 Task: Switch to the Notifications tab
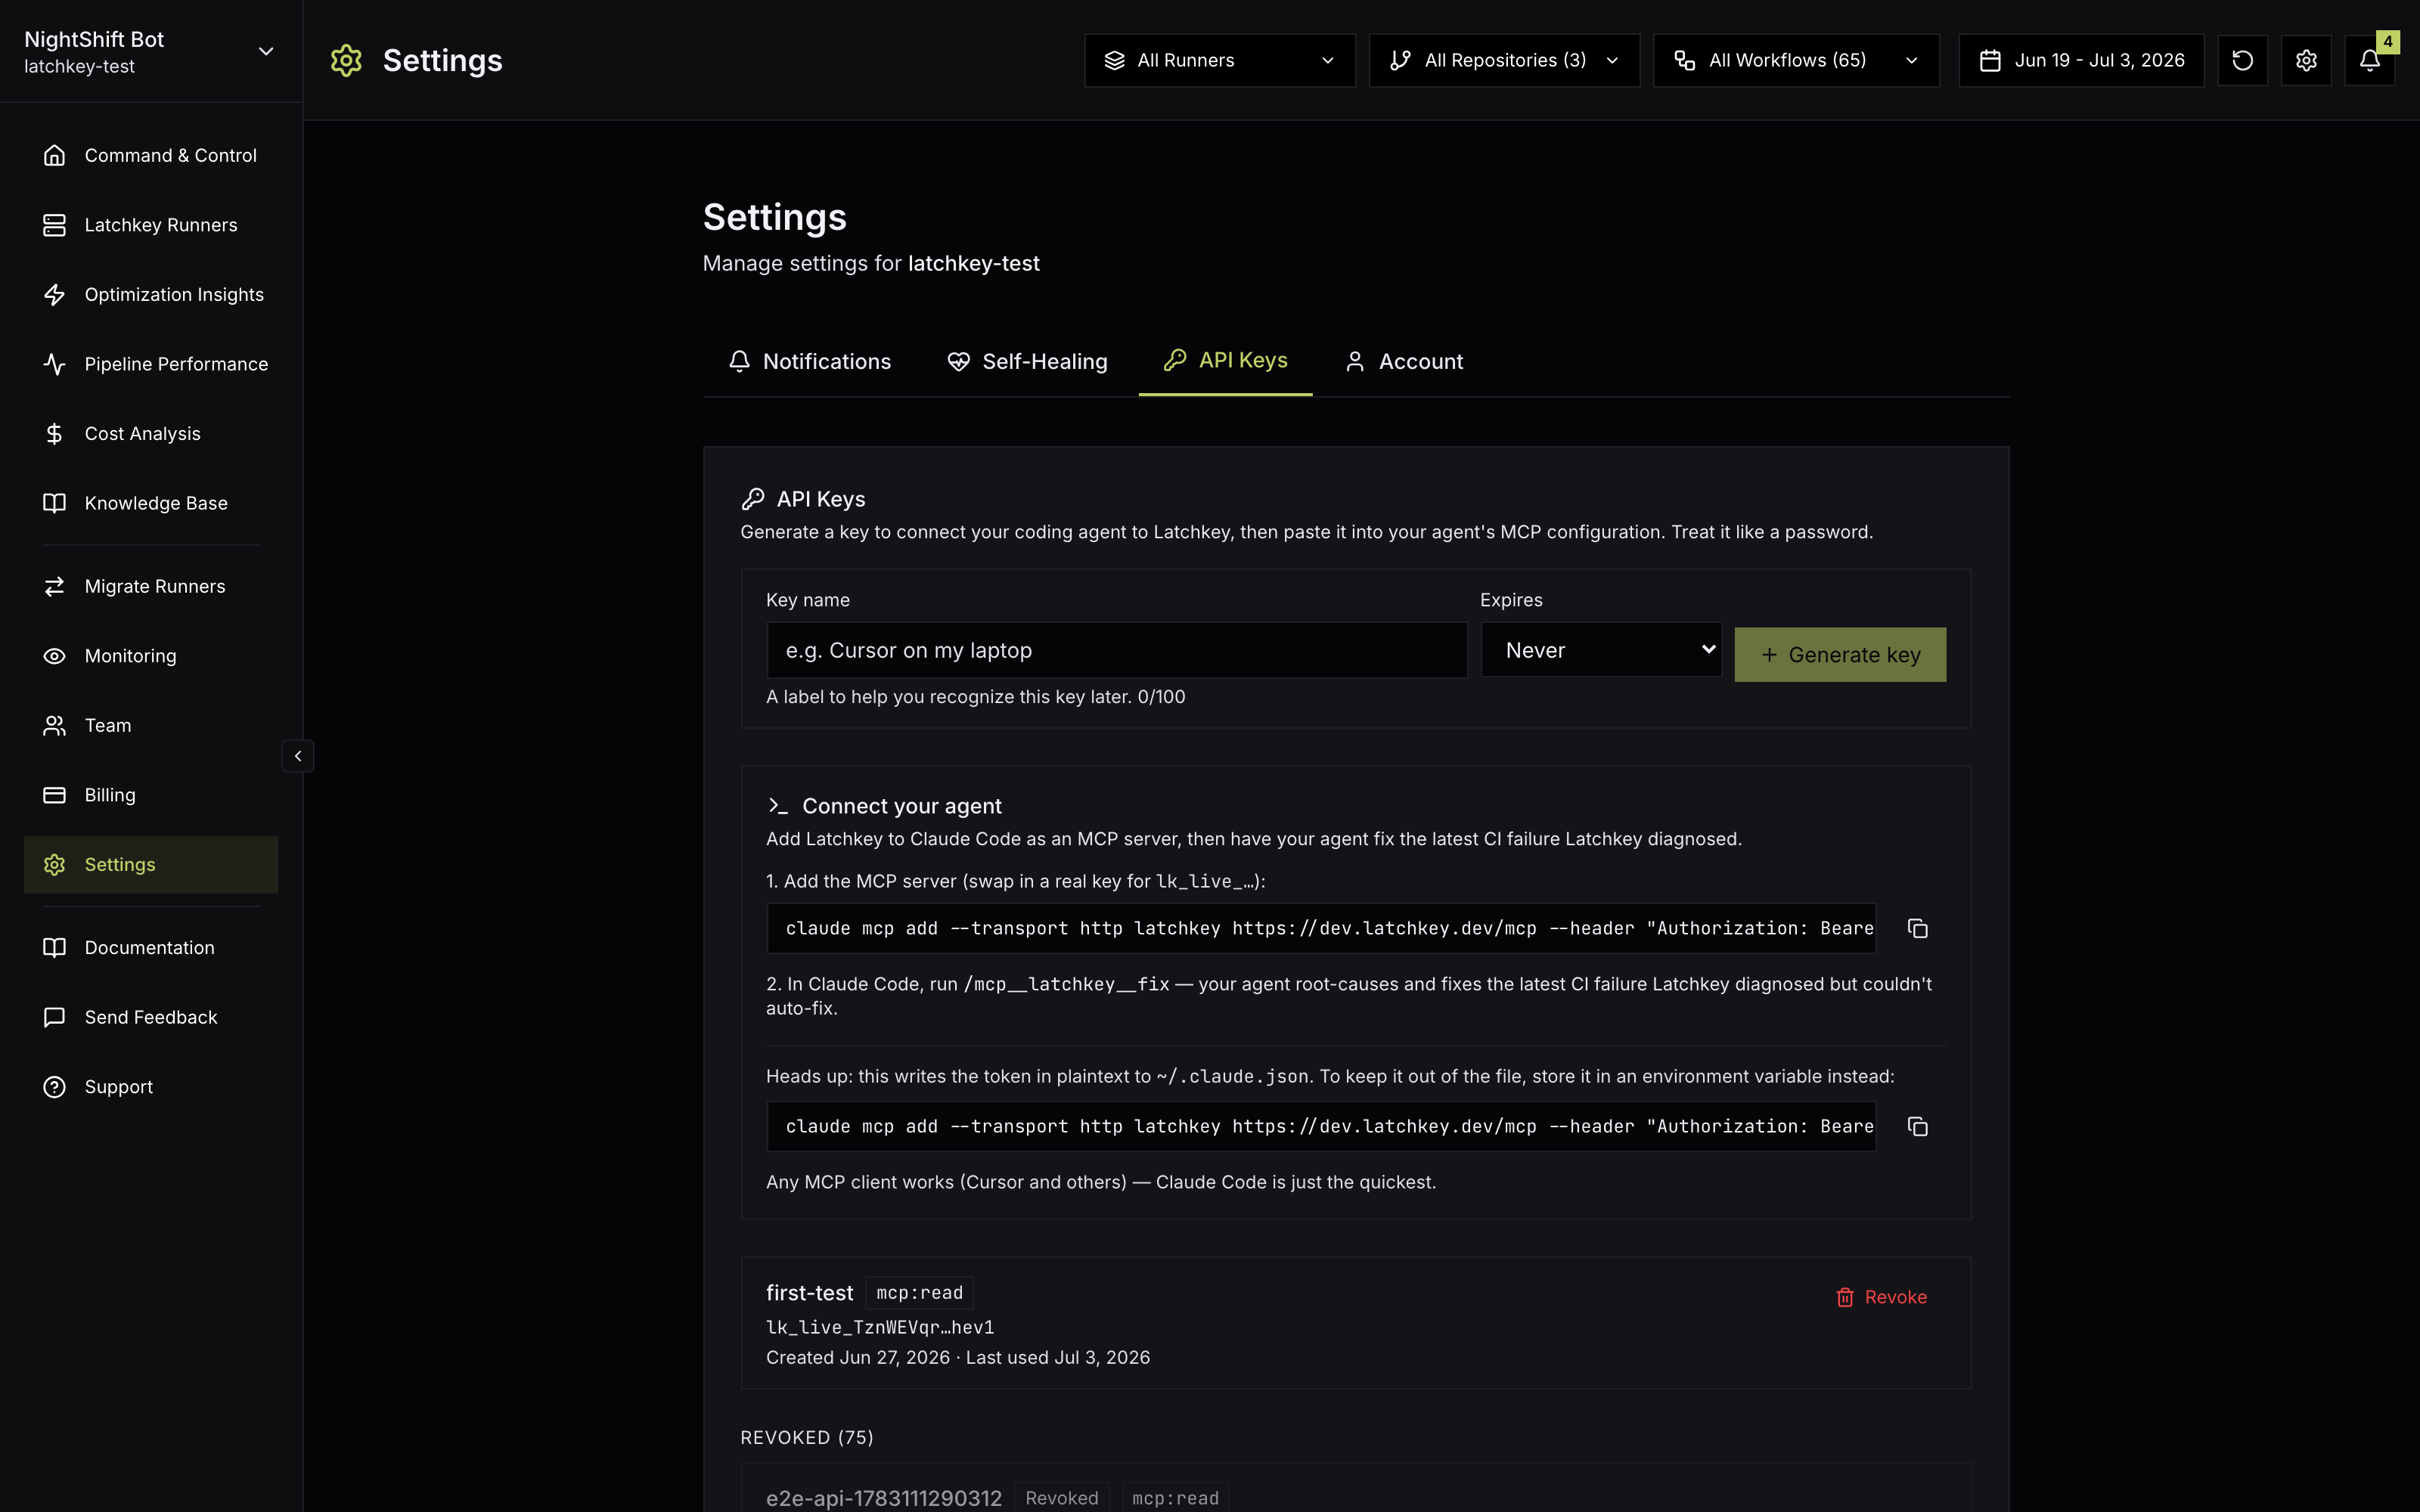pos(809,361)
